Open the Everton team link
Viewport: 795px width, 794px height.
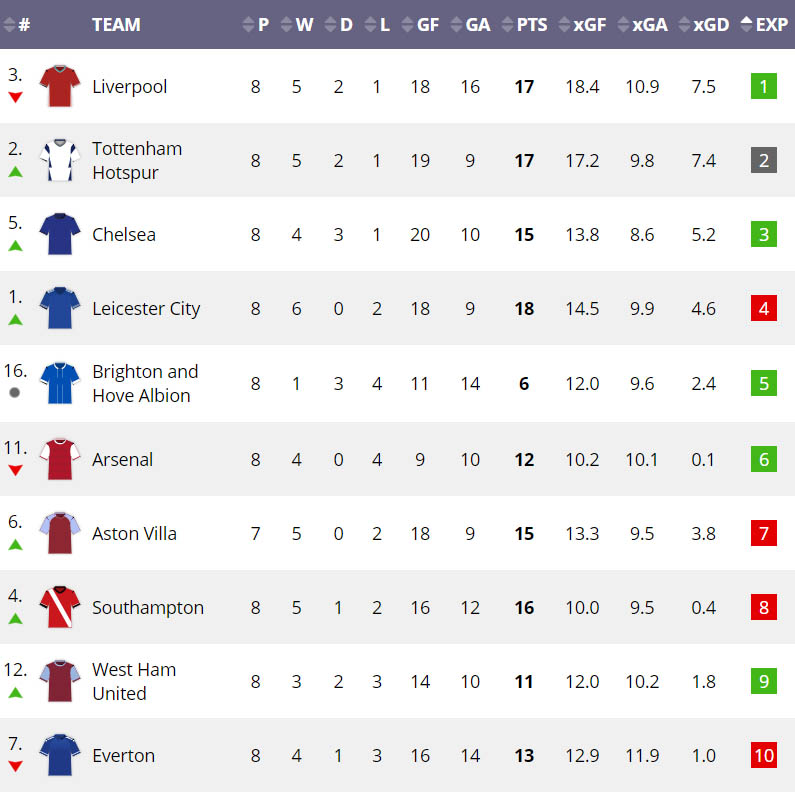[123, 755]
